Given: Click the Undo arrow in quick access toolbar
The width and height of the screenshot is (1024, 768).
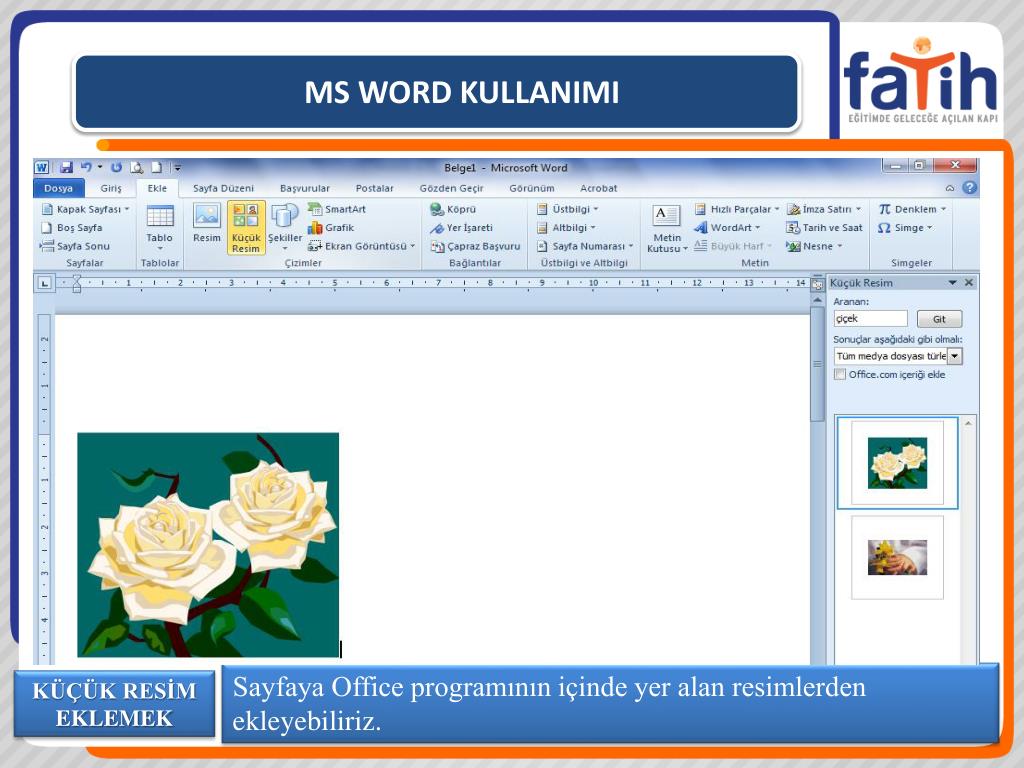Looking at the screenshot, I should pyautogui.click(x=86, y=168).
